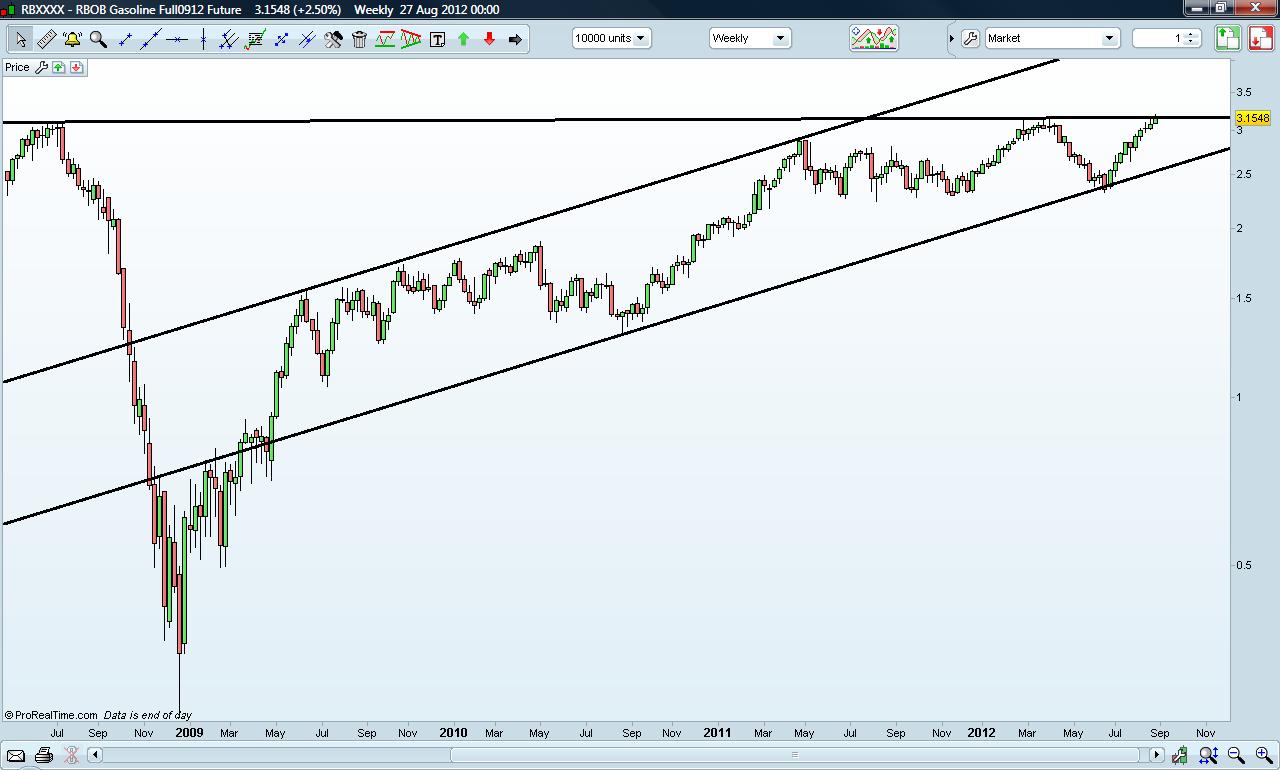The image size is (1280, 770).
Task: Click the 2010 label on time axis
Action: pyautogui.click(x=453, y=732)
